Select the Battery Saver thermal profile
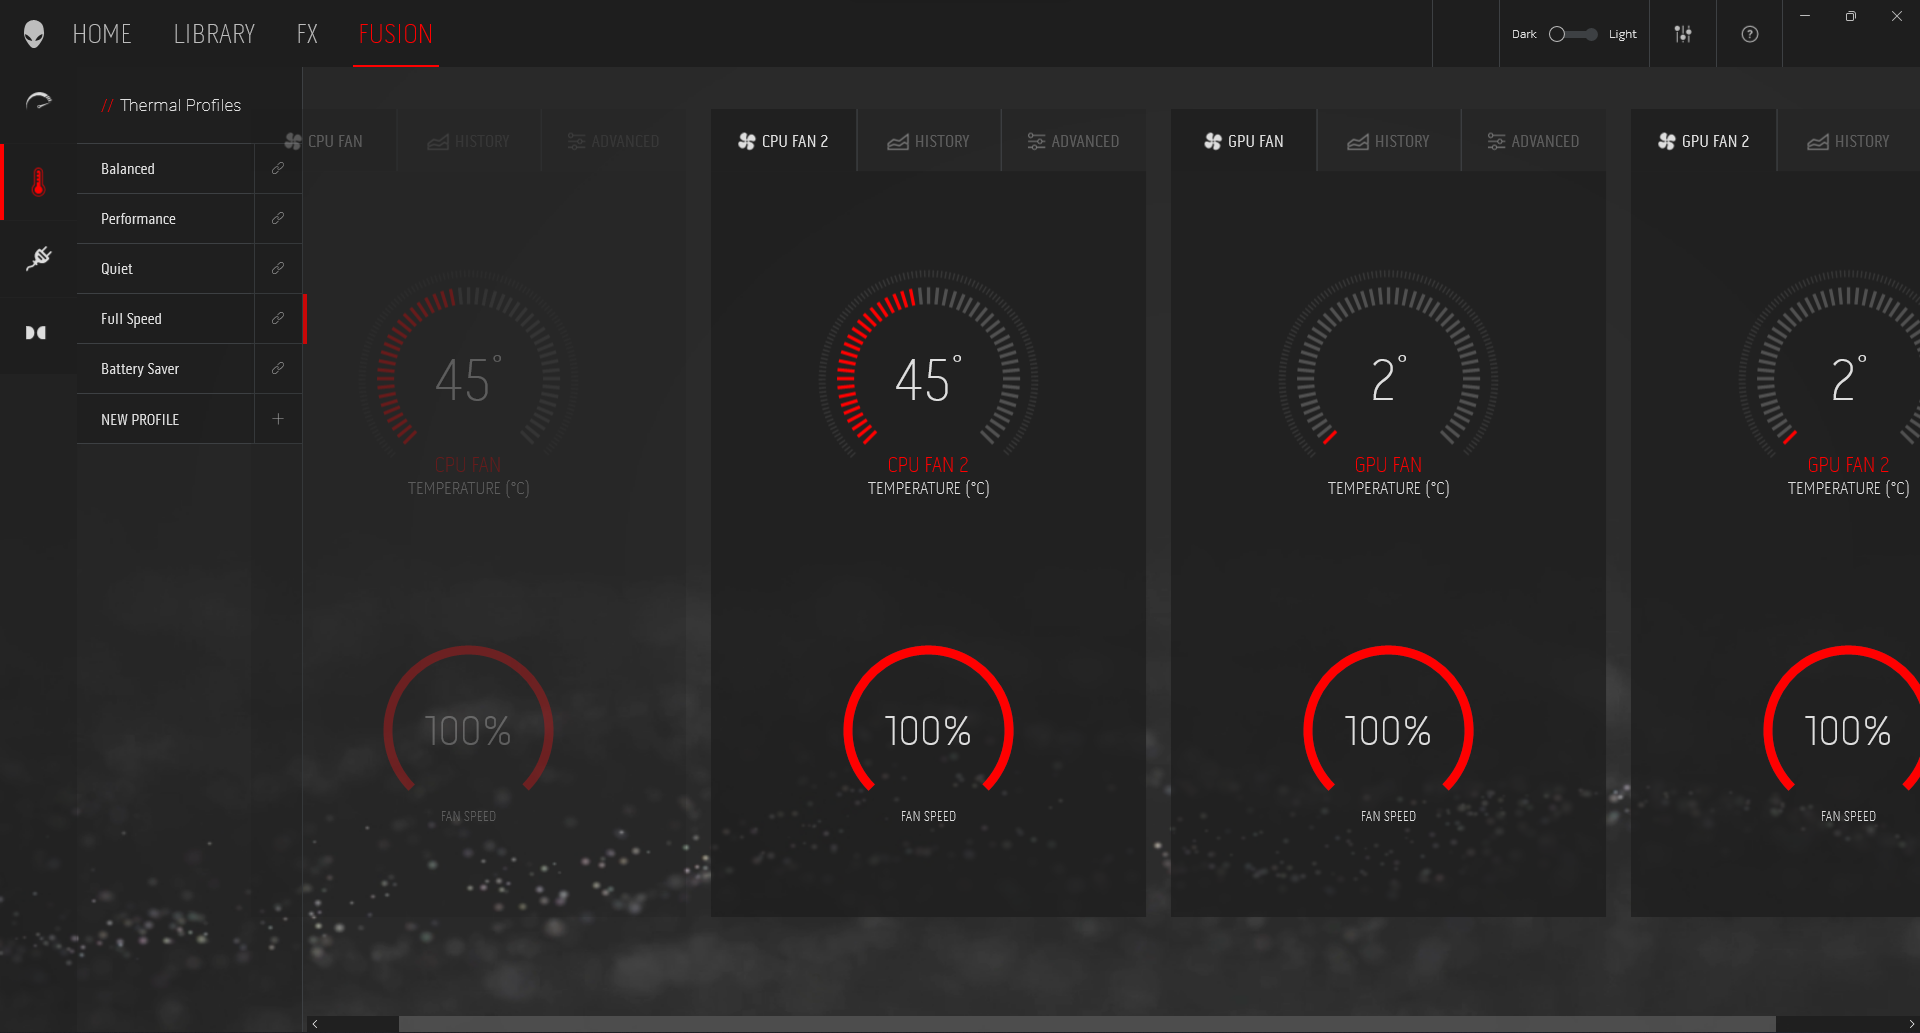Viewport: 1920px width, 1033px height. coord(166,368)
